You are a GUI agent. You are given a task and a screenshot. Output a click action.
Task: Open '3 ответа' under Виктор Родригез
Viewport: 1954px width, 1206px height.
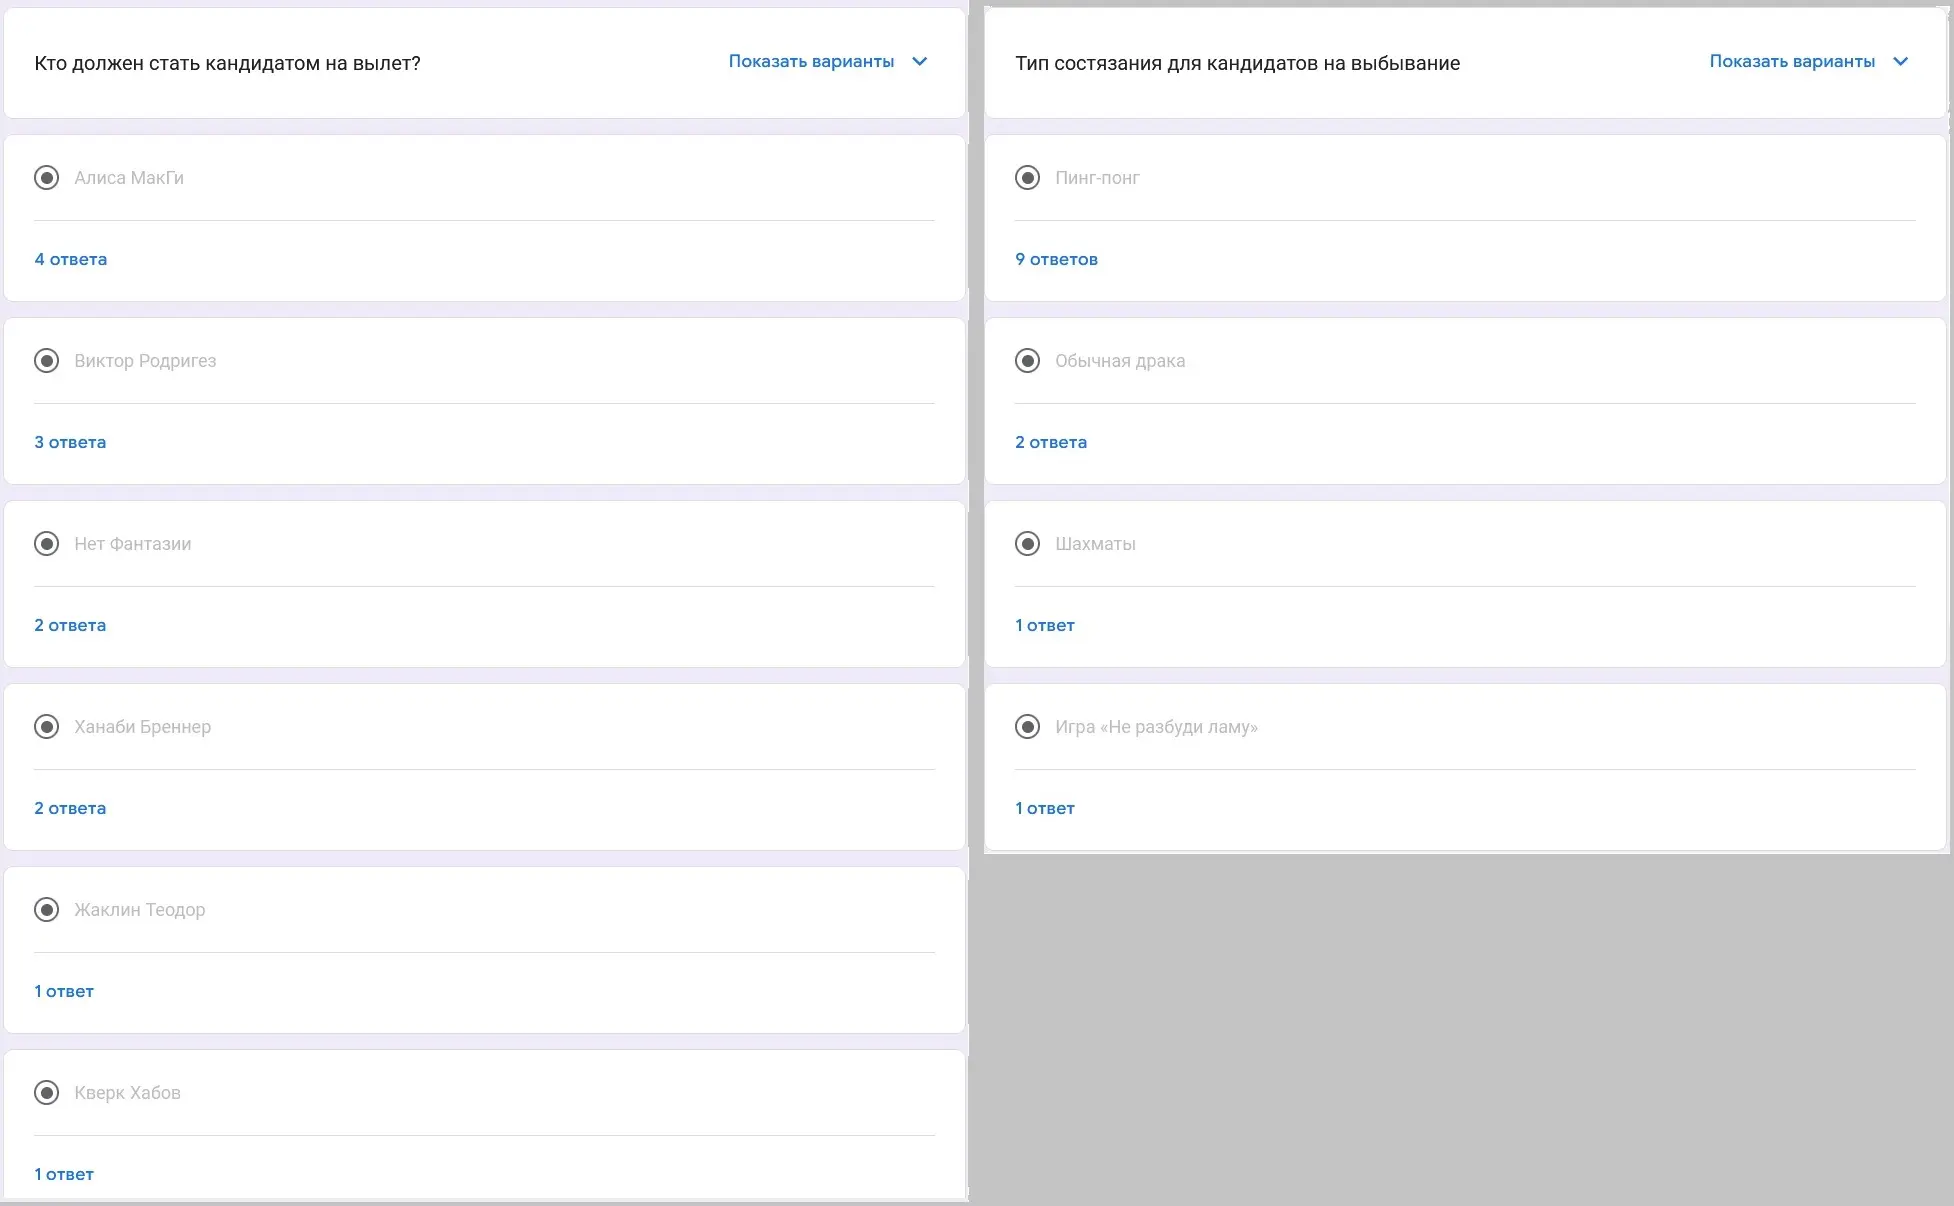pos(70,442)
